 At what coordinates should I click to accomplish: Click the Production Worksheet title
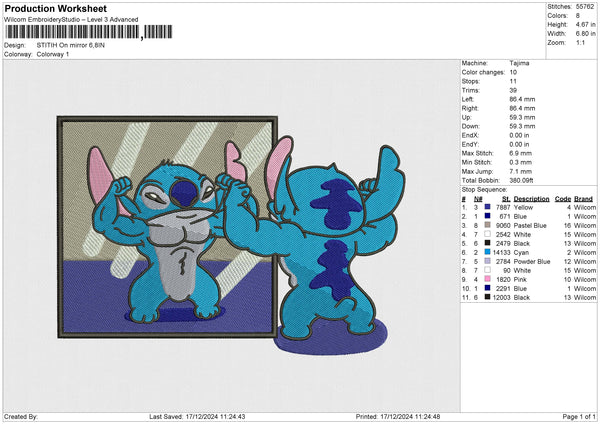pyautogui.click(x=55, y=8)
